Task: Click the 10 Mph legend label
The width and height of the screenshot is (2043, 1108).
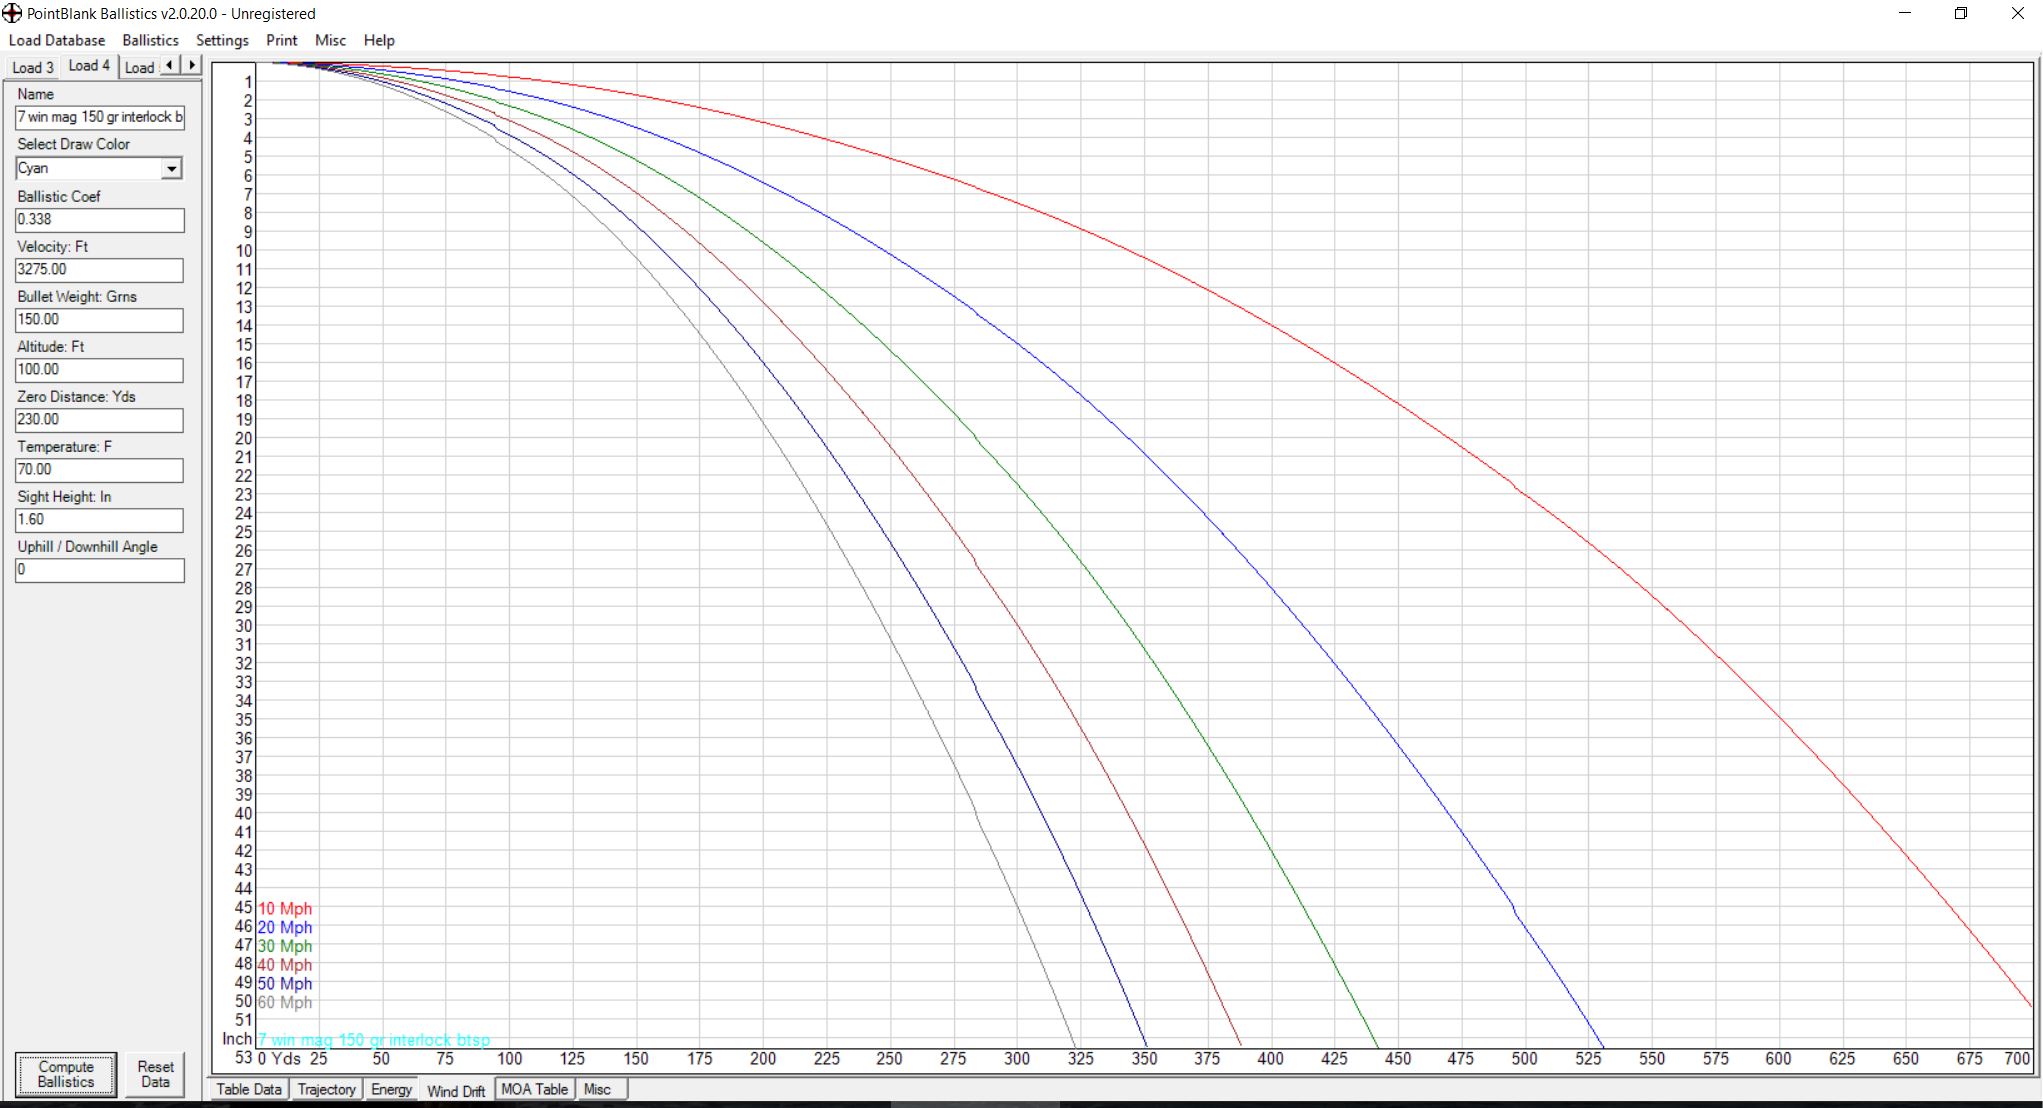Action: pyautogui.click(x=285, y=909)
